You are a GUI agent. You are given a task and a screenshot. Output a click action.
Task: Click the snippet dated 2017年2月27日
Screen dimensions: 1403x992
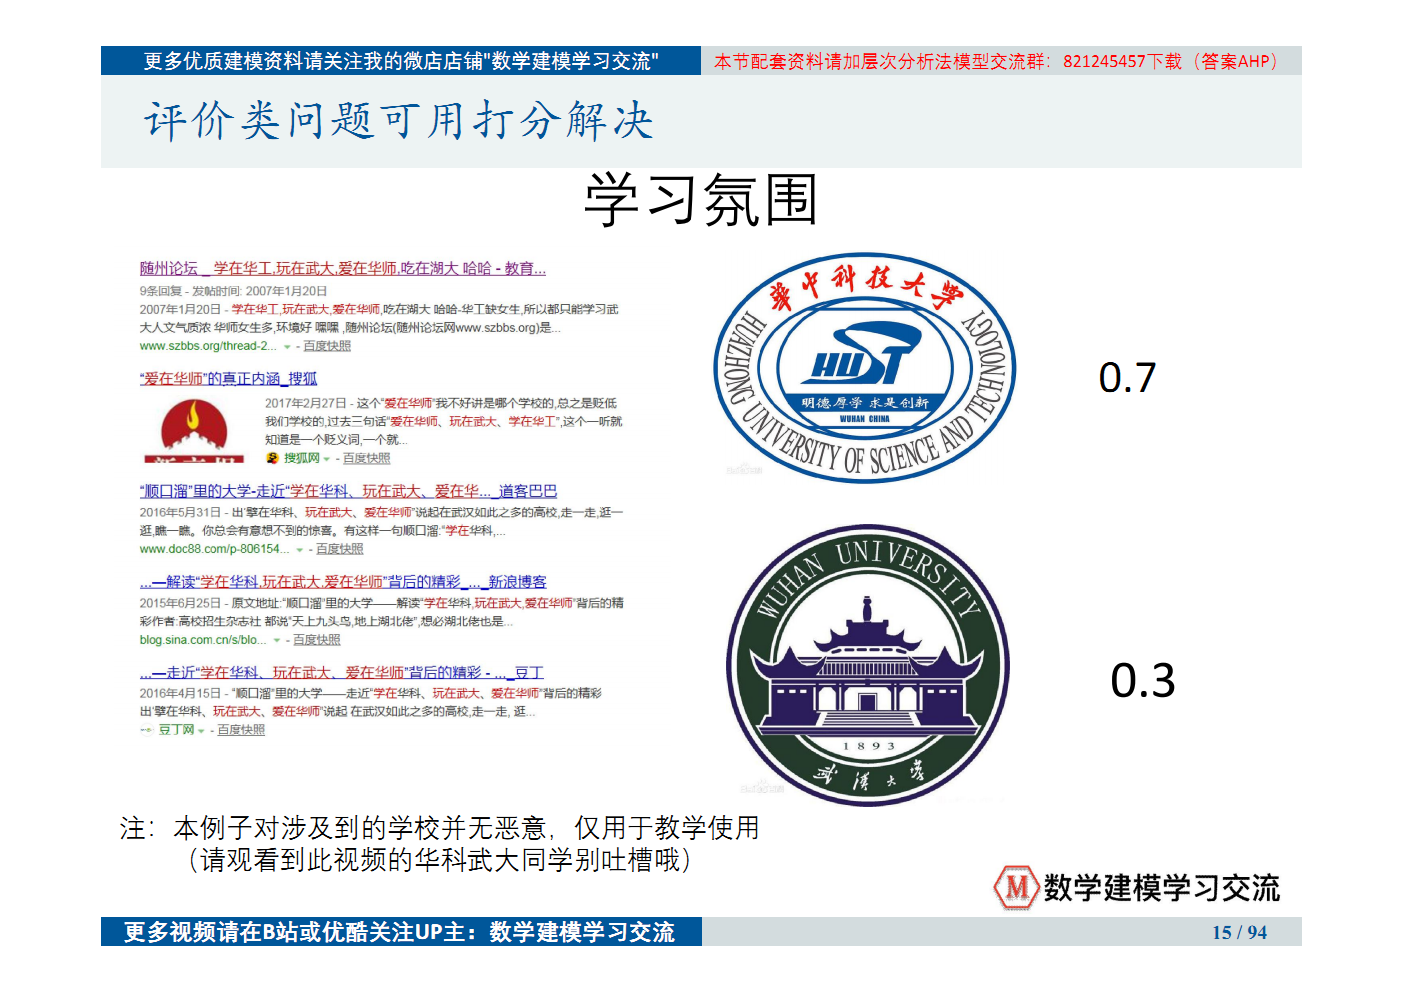pyautogui.click(x=443, y=421)
